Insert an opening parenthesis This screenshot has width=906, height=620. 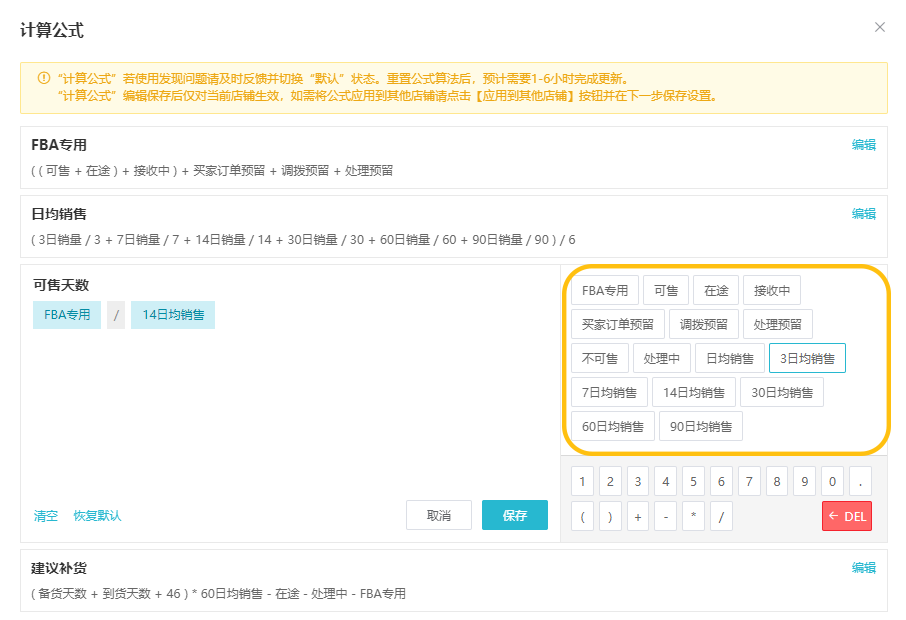582,515
